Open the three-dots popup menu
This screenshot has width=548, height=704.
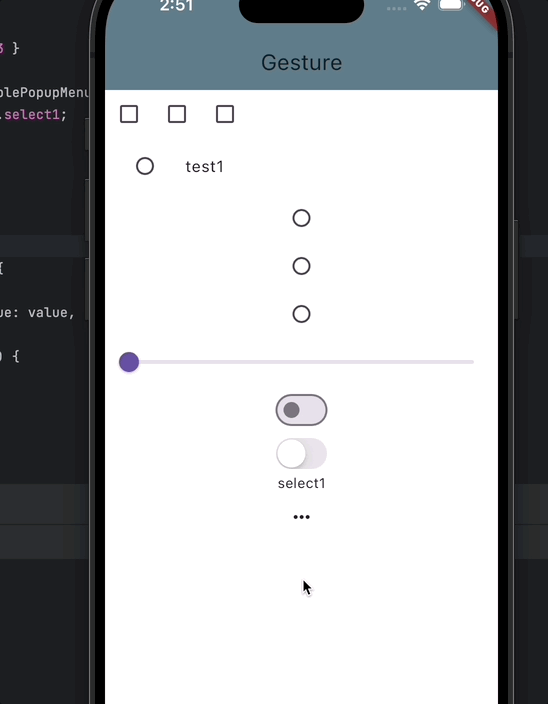[x=301, y=517]
